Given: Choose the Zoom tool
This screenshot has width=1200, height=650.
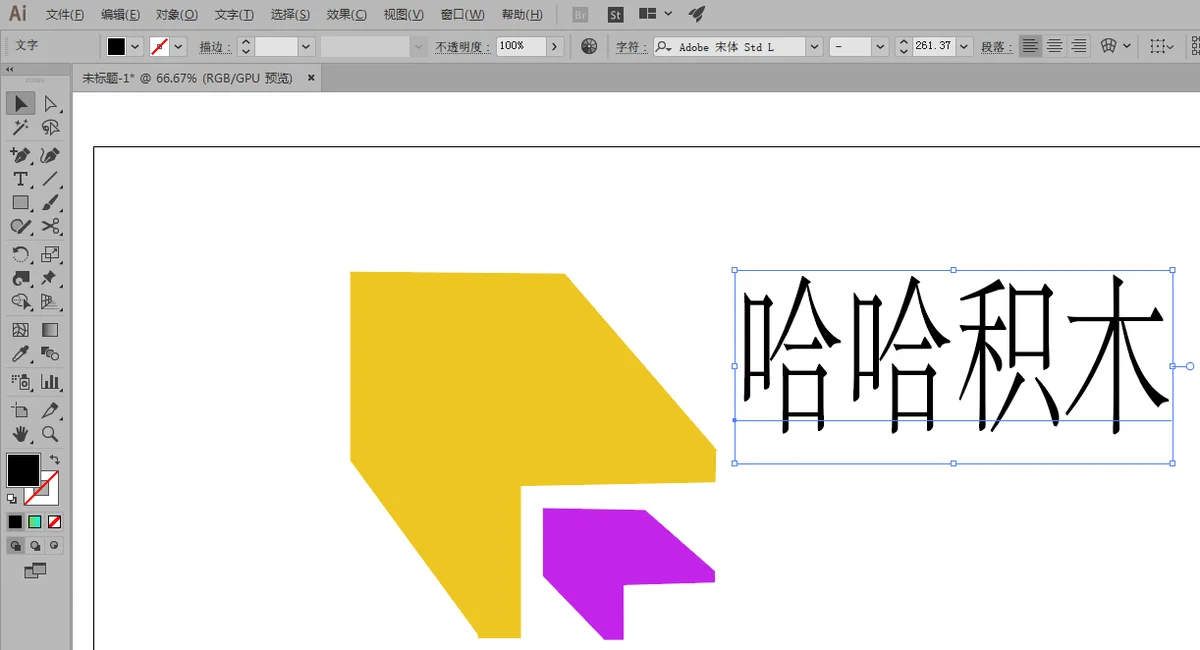Looking at the screenshot, I should tap(50, 434).
